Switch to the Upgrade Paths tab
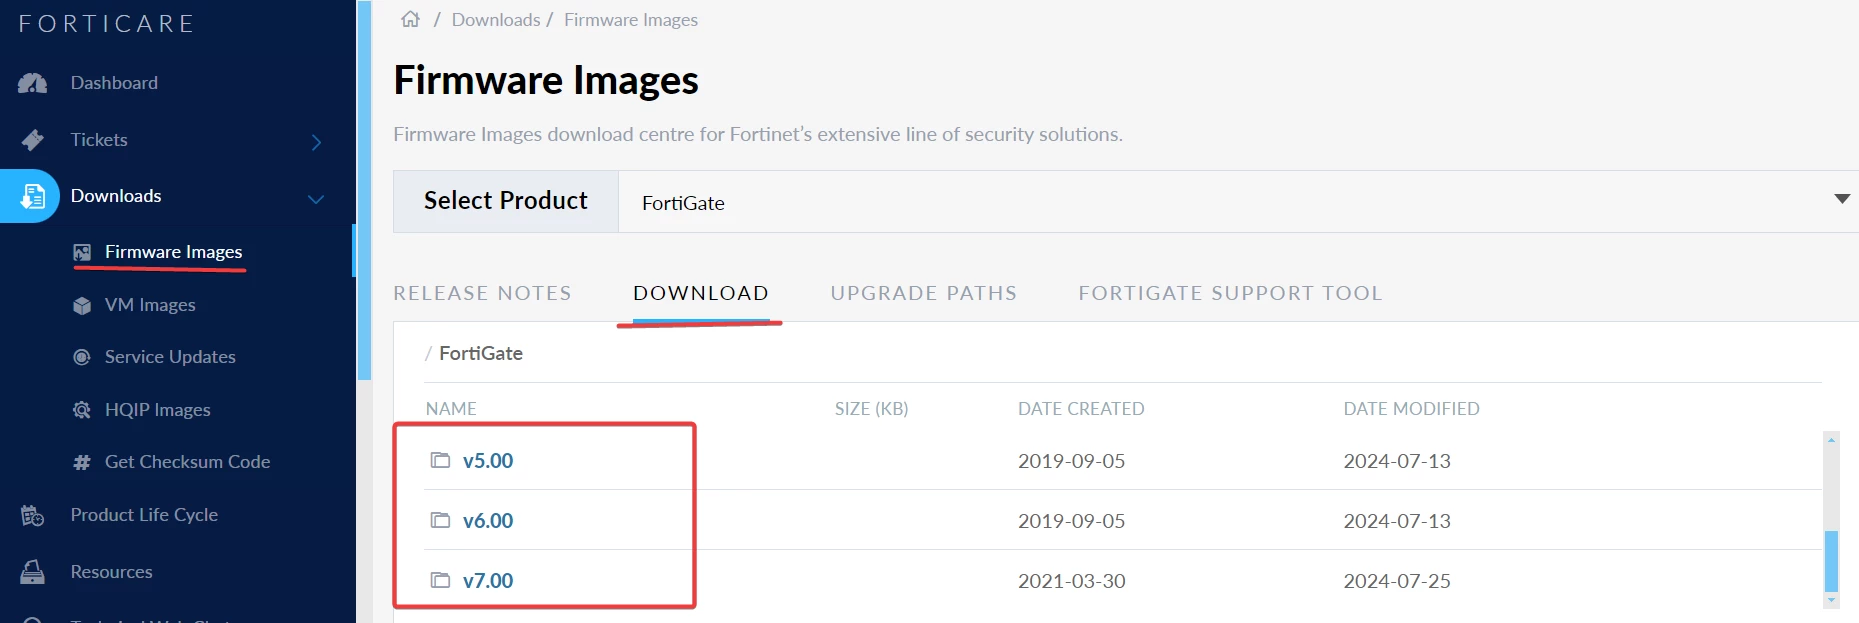Image resolution: width=1859 pixels, height=623 pixels. pos(923,293)
